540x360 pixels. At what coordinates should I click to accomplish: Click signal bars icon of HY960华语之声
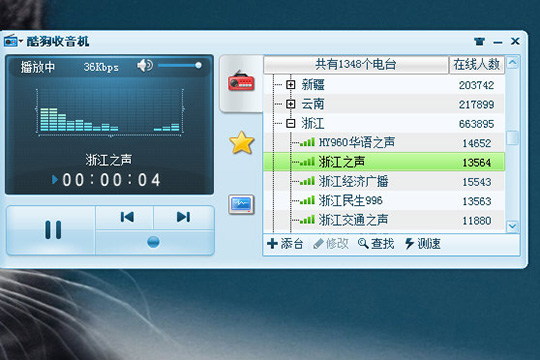coord(307,142)
